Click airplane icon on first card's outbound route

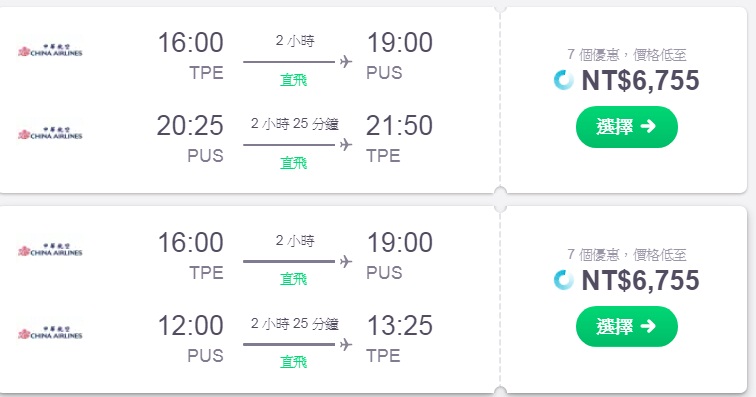pos(346,62)
